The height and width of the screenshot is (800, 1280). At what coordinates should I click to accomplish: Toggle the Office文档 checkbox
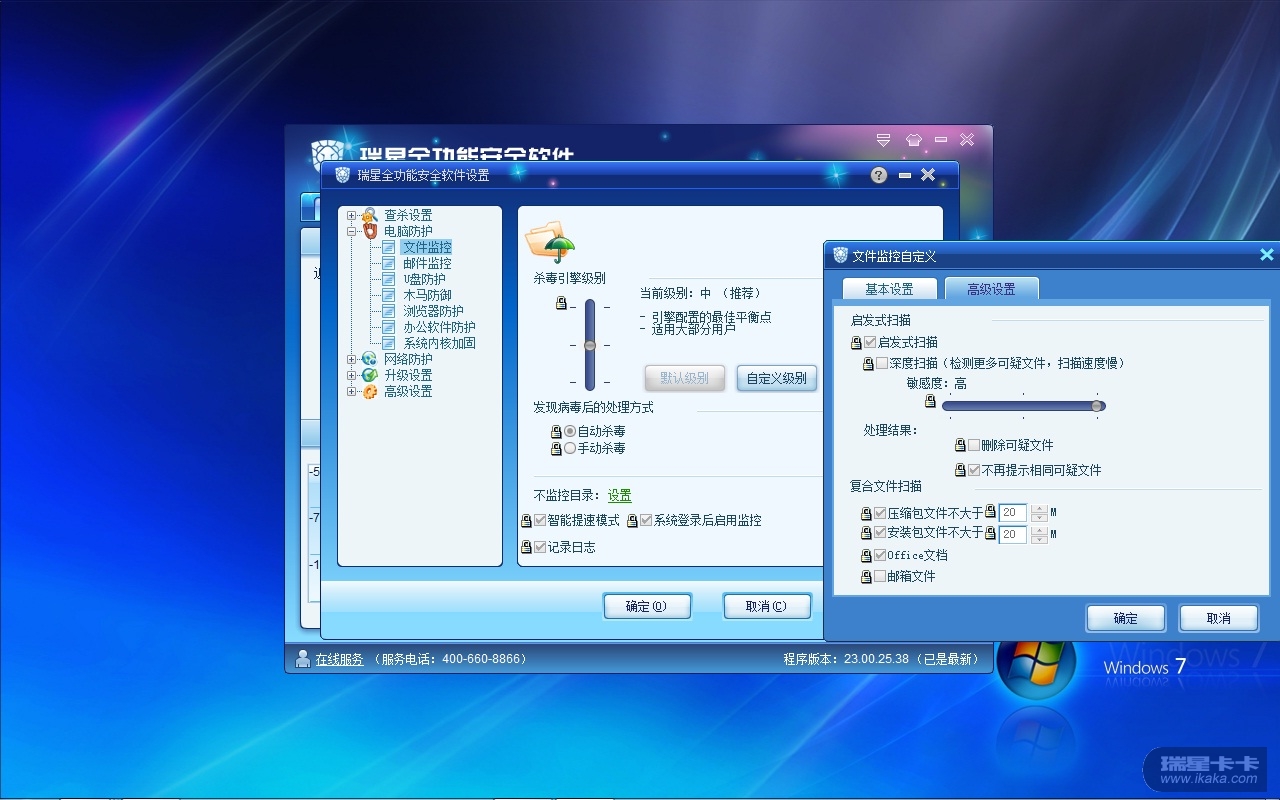[x=880, y=555]
